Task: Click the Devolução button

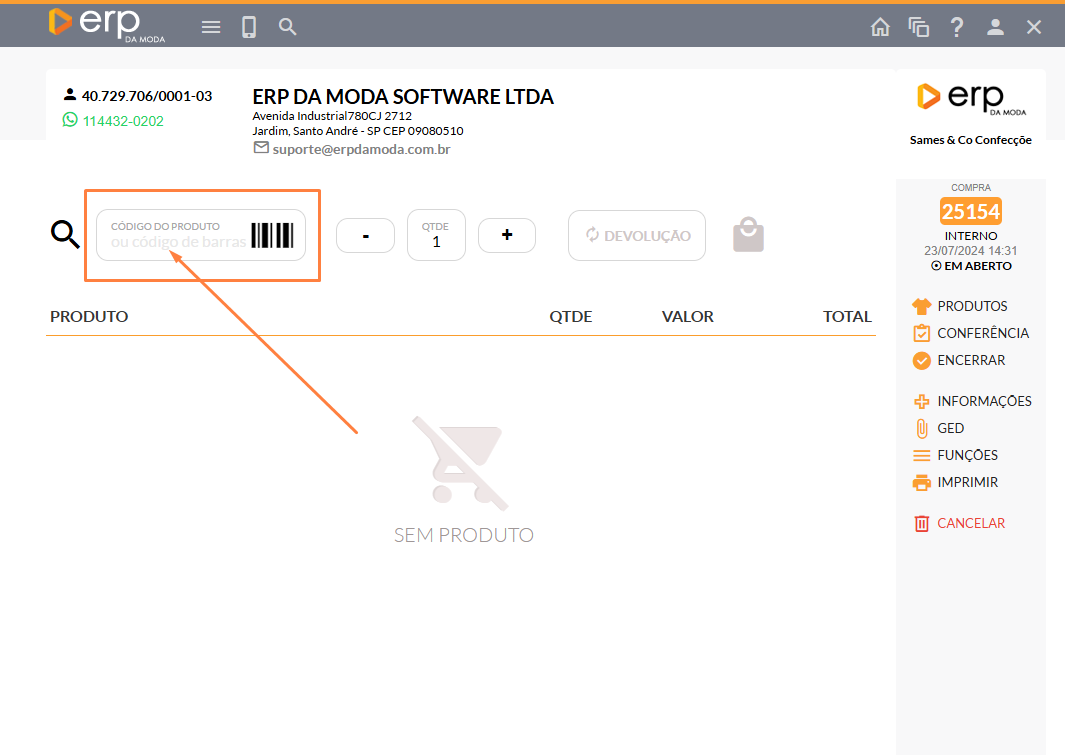Action: pyautogui.click(x=637, y=235)
